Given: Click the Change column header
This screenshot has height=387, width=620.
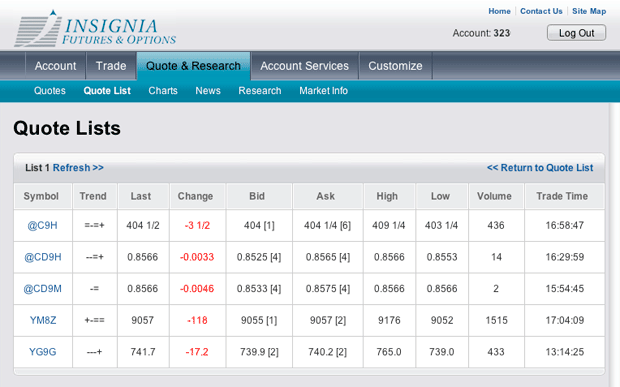Looking at the screenshot, I should click(x=197, y=196).
